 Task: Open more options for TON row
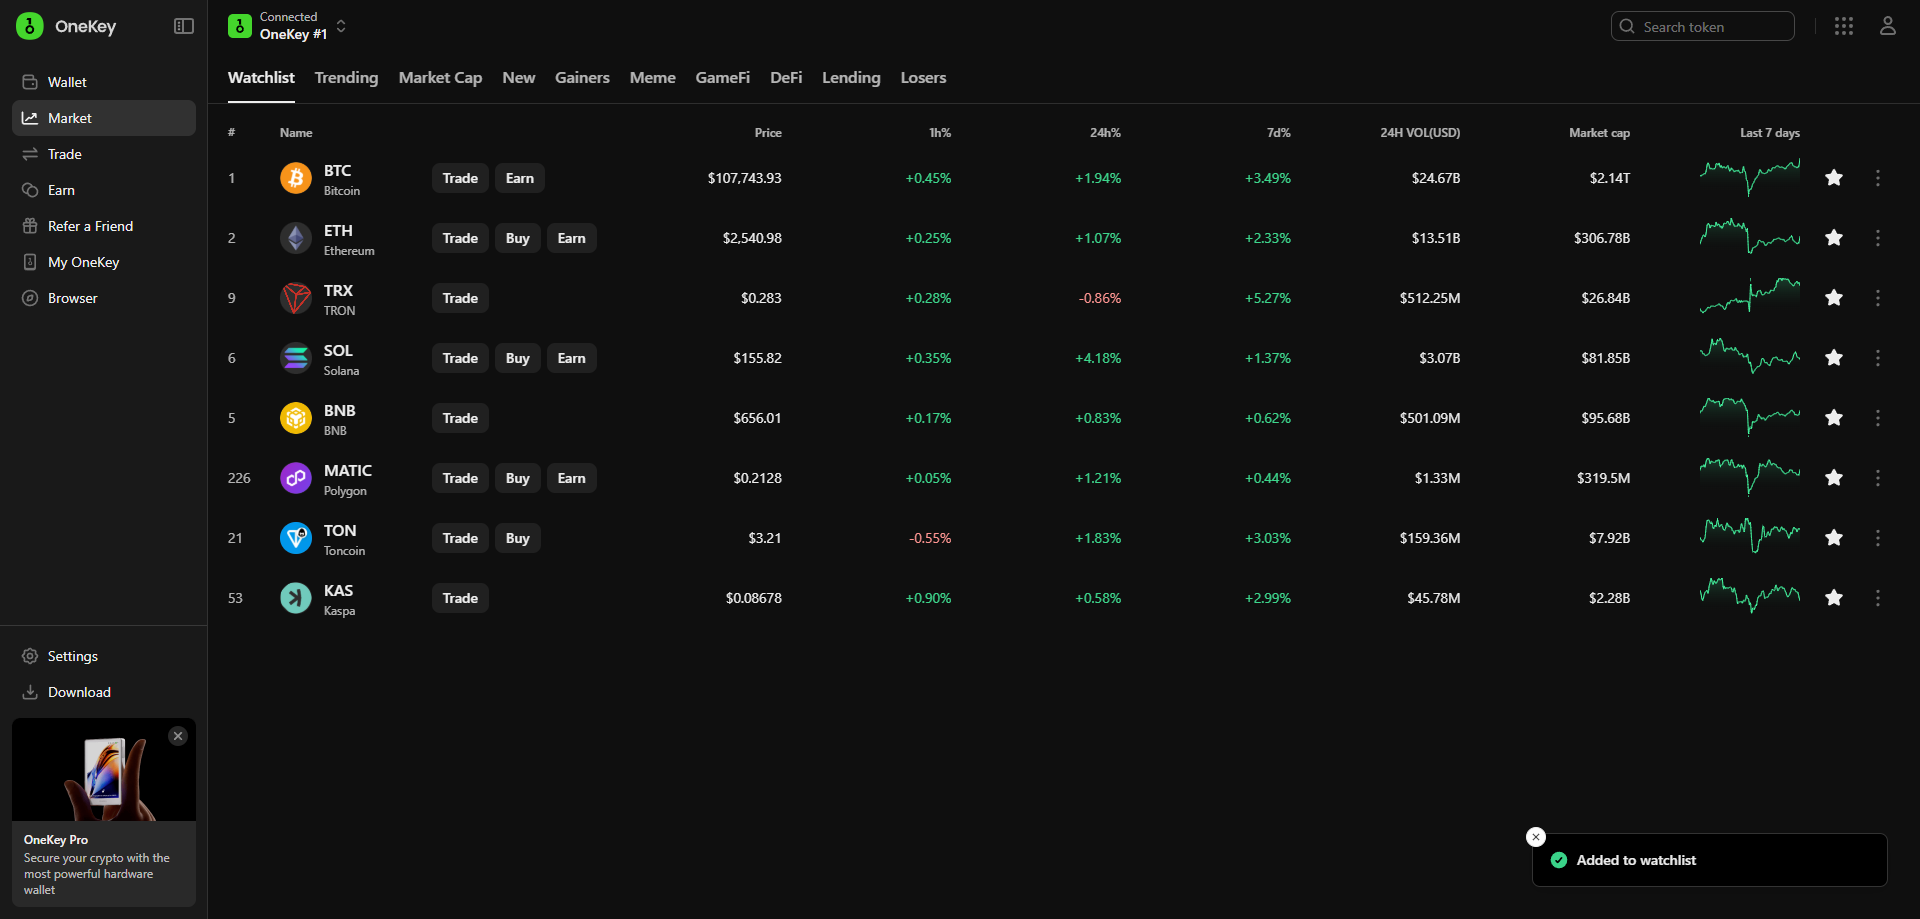tap(1878, 538)
